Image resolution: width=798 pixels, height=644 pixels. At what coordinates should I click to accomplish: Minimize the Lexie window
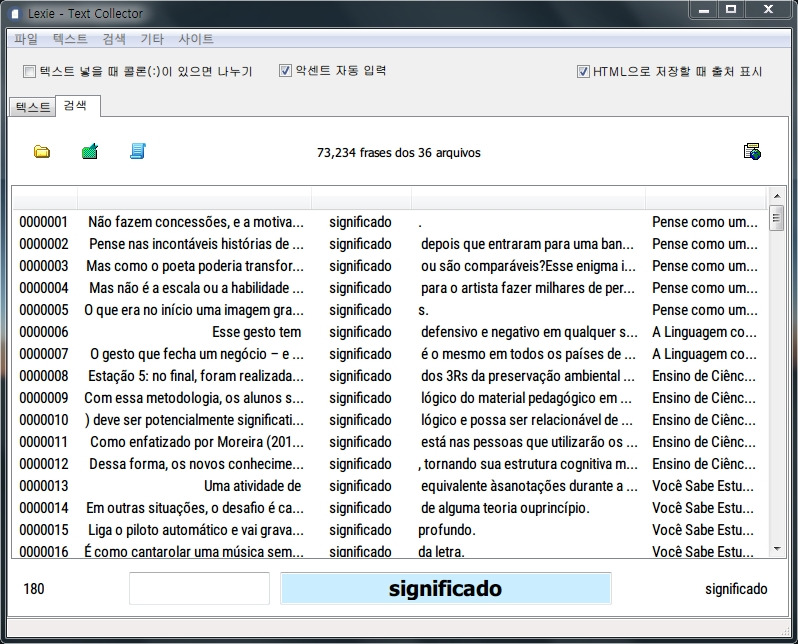(x=704, y=10)
